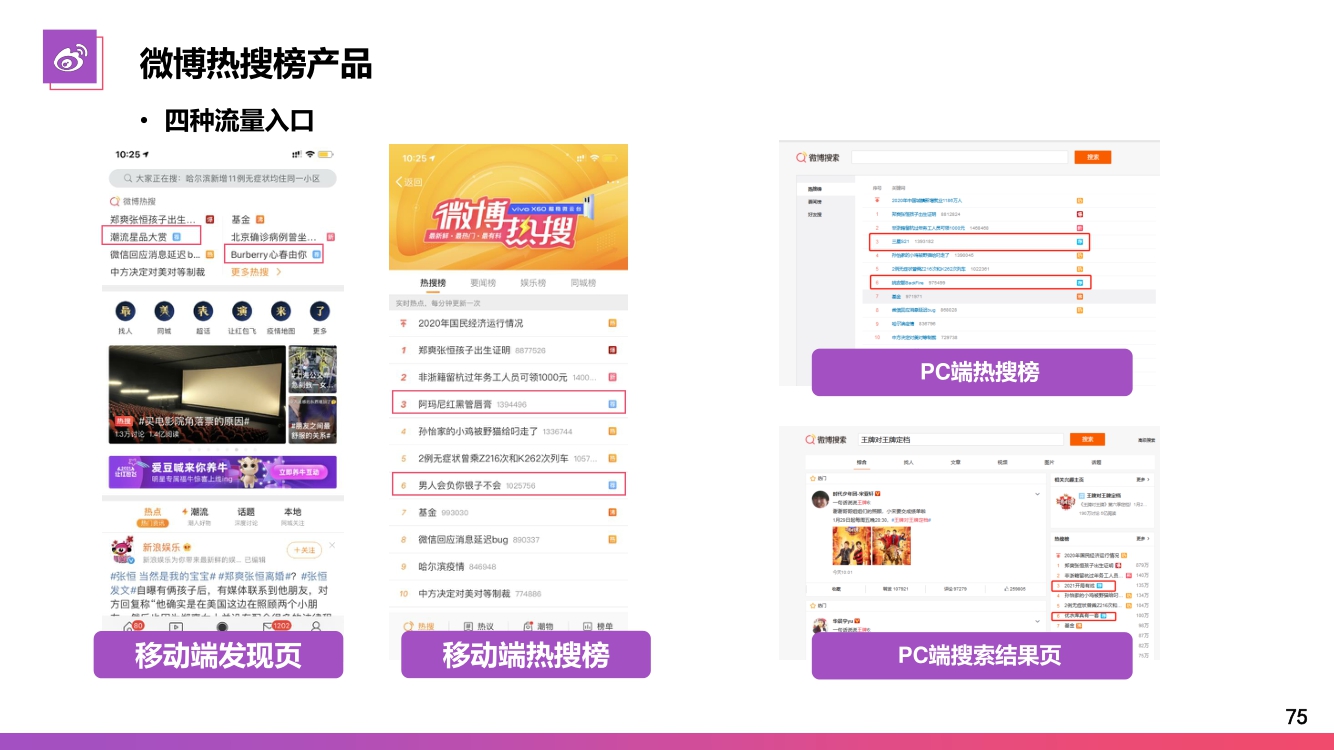Click orange 搜索 button on PC hot search page

(1092, 157)
